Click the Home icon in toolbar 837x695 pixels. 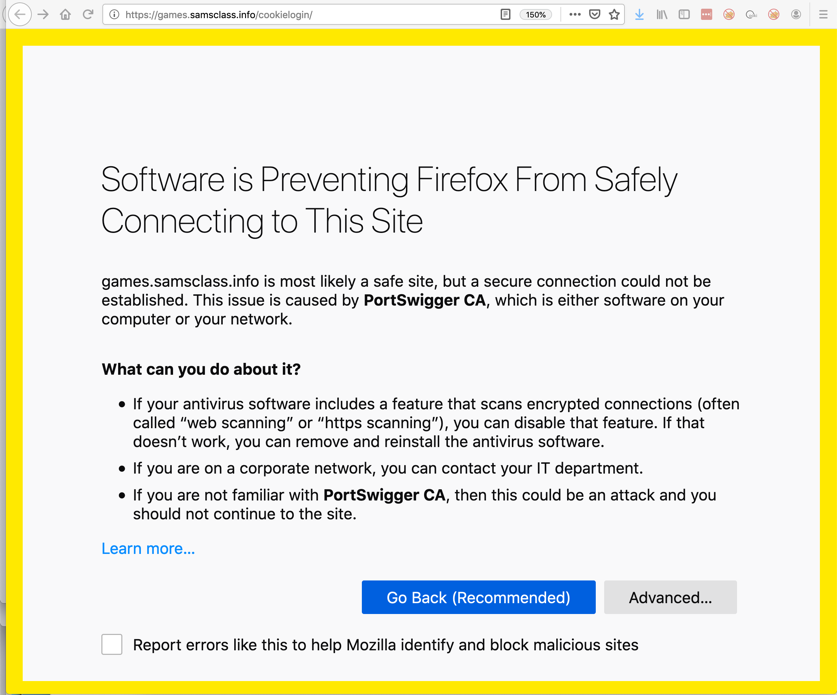65,15
